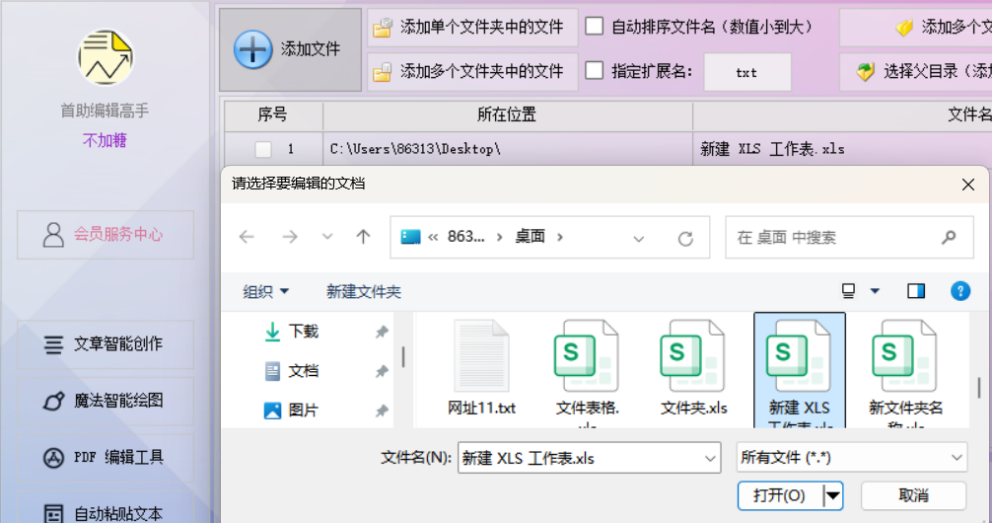Click the blue plus 添加文件 button
This screenshot has height=523, width=992.
290,49
